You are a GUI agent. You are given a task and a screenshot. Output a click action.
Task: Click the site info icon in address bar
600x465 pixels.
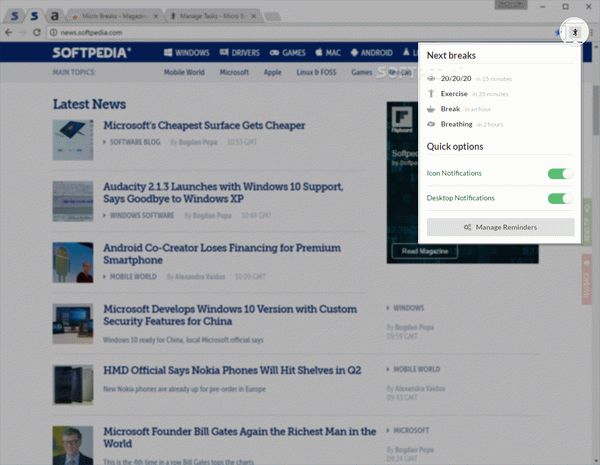(x=54, y=33)
